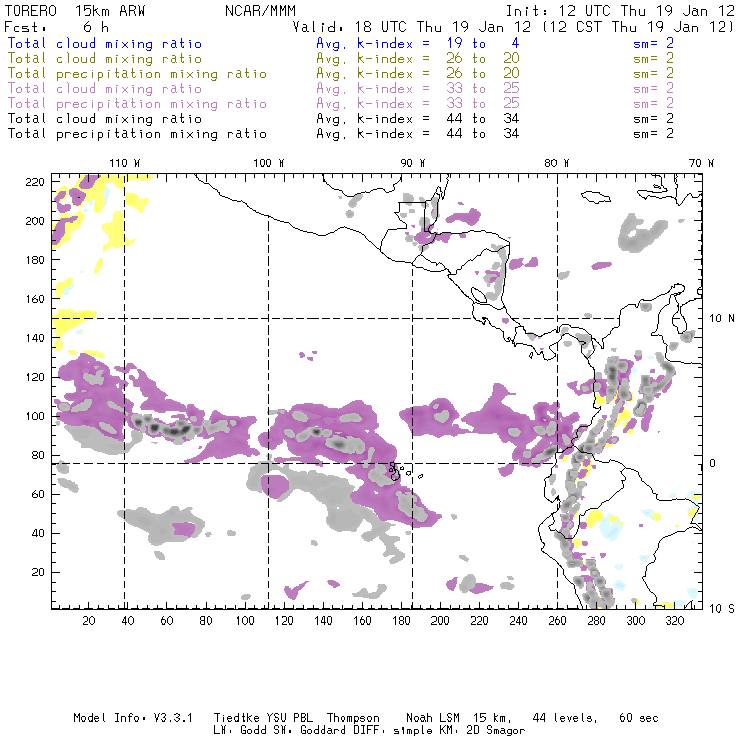Click the olive "Total cloud mixing ratio" legend label
Viewport: 740px width, 740px height.
tap(104, 59)
